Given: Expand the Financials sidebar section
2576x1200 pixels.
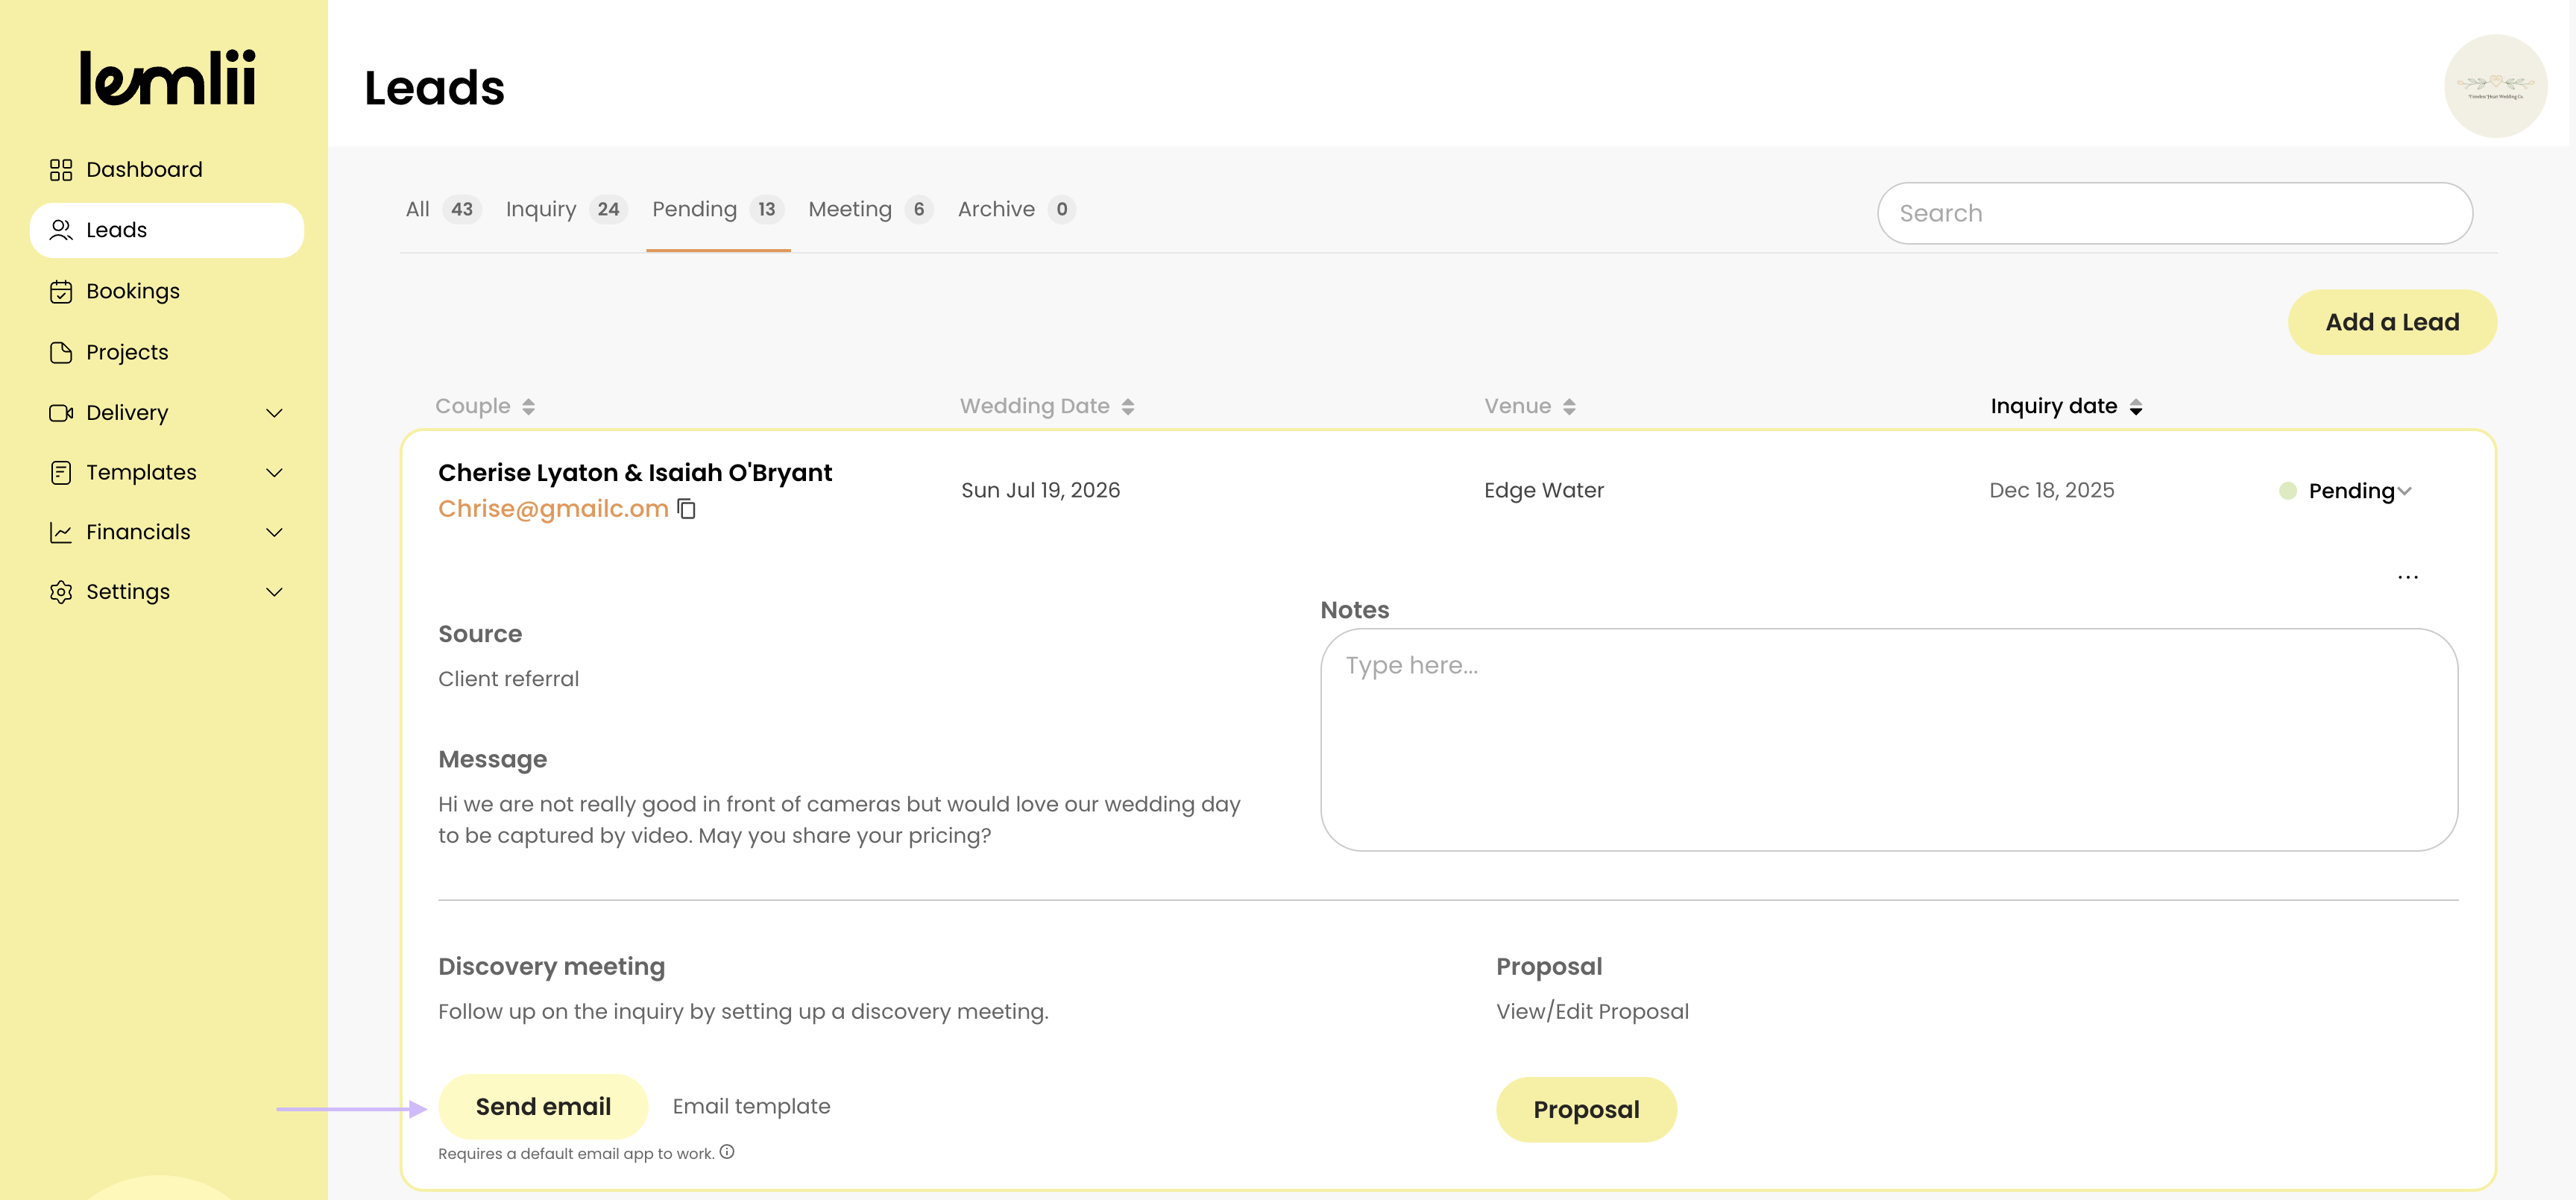Looking at the screenshot, I should click(274, 533).
